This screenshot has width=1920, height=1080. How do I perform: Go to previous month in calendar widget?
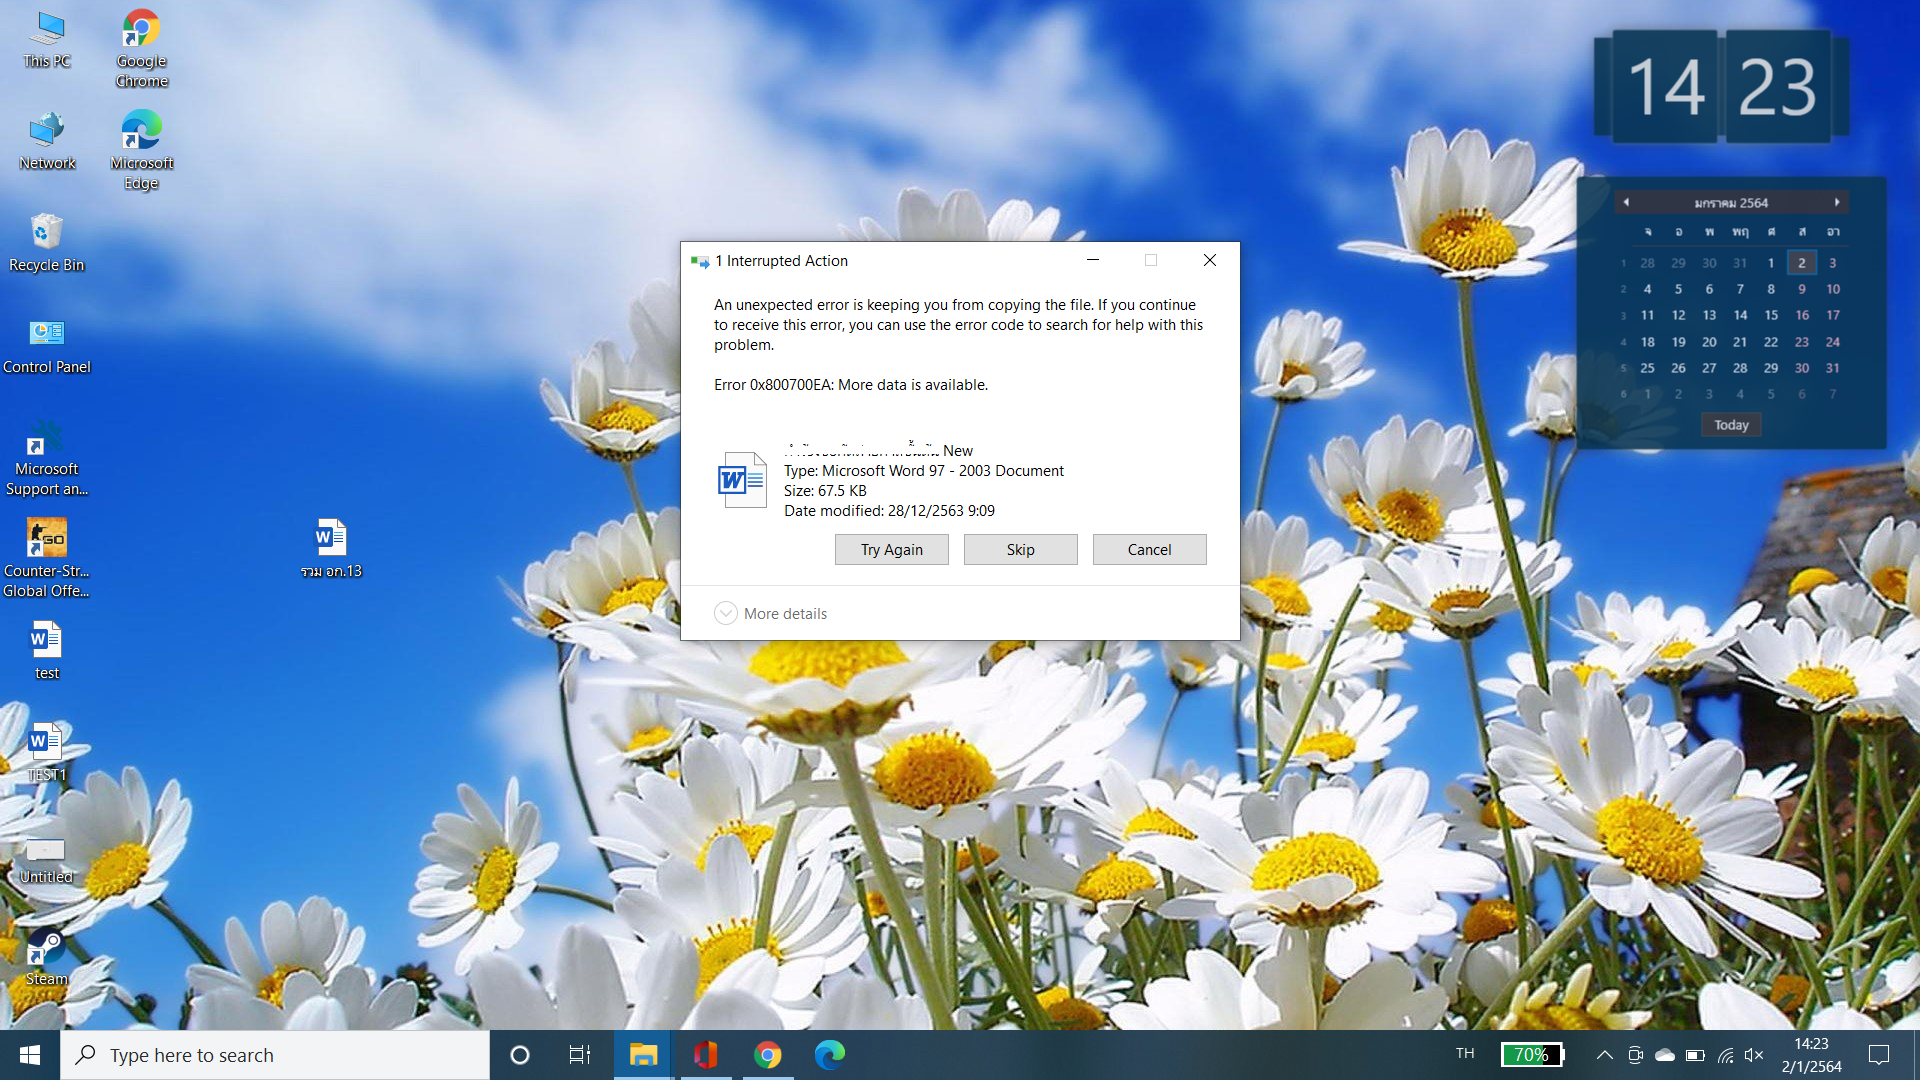click(x=1626, y=202)
